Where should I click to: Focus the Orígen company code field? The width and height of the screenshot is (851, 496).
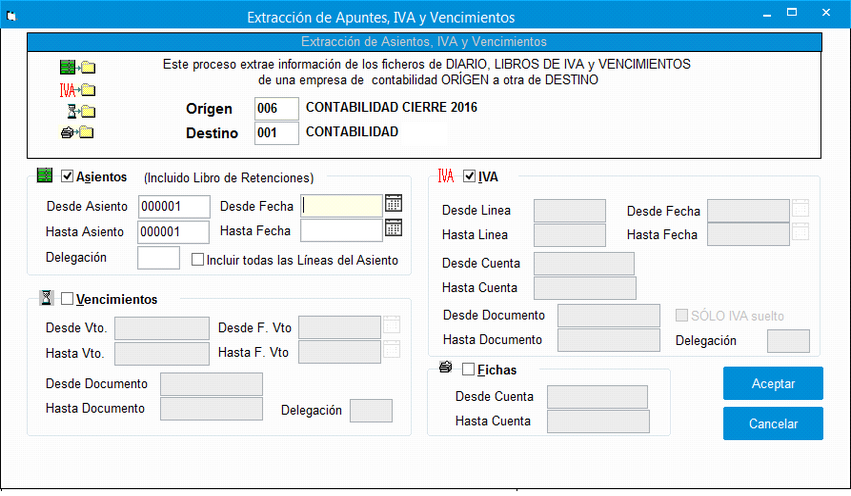(276, 109)
